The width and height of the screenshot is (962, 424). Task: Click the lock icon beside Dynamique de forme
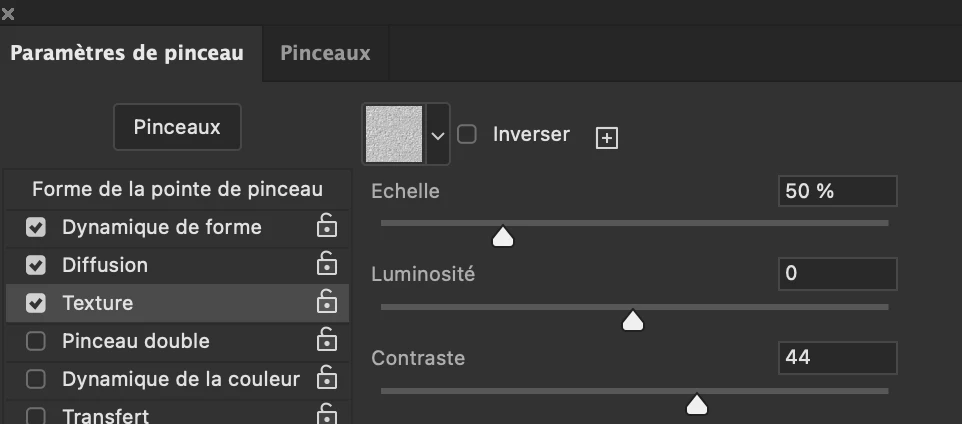326,227
